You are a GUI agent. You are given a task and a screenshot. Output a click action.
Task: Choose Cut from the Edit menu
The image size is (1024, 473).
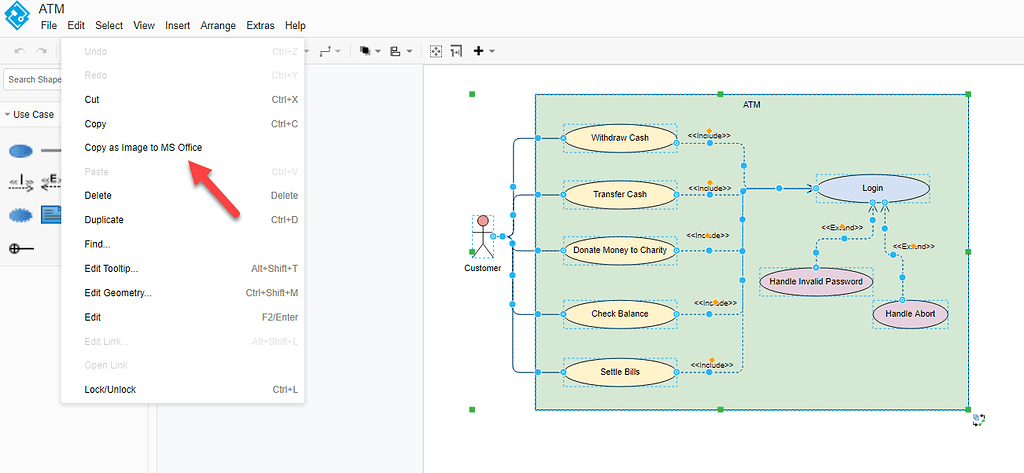[x=183, y=100]
